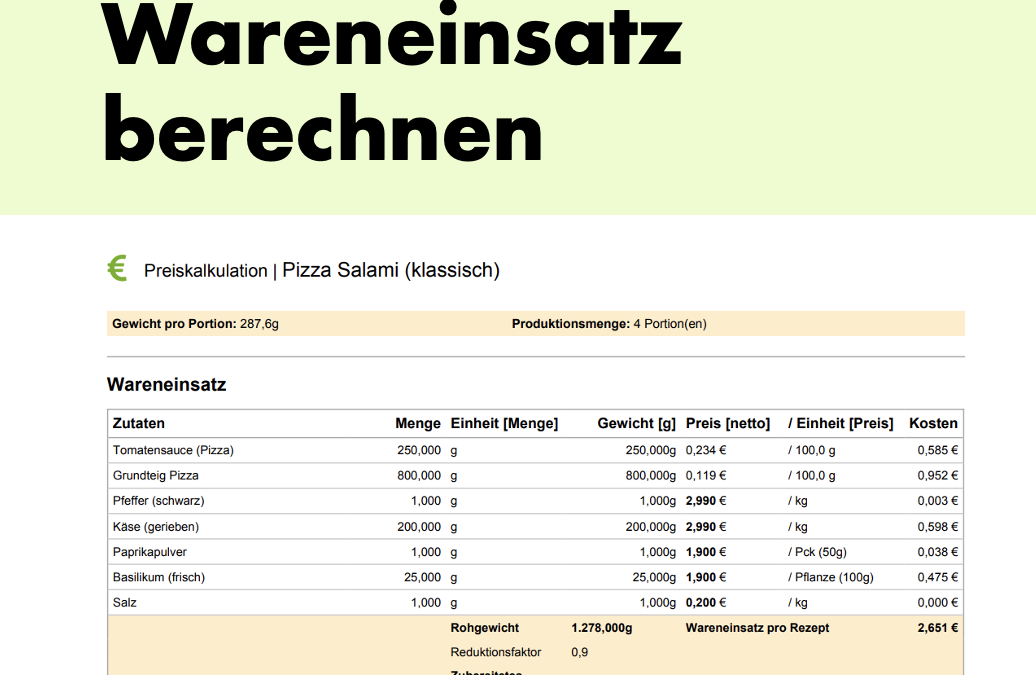Click Grundteig Pizza price 0,119 €
This screenshot has height=675, width=1036.
coord(706,476)
